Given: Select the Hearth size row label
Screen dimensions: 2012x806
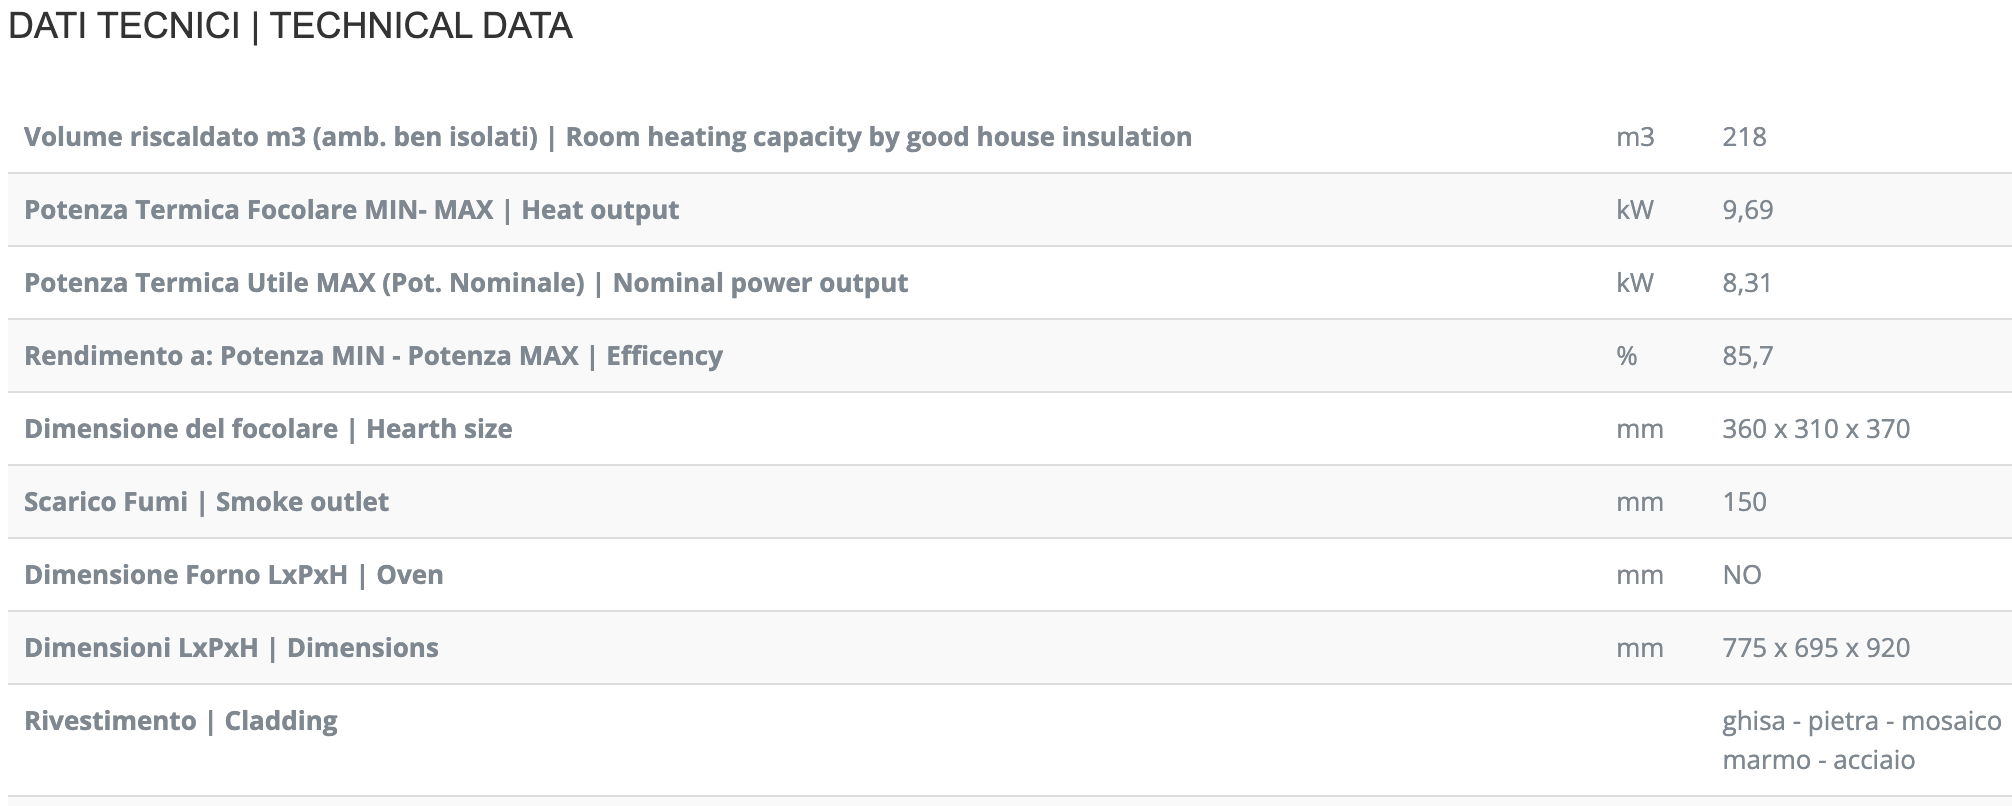Looking at the screenshot, I should 268,429.
